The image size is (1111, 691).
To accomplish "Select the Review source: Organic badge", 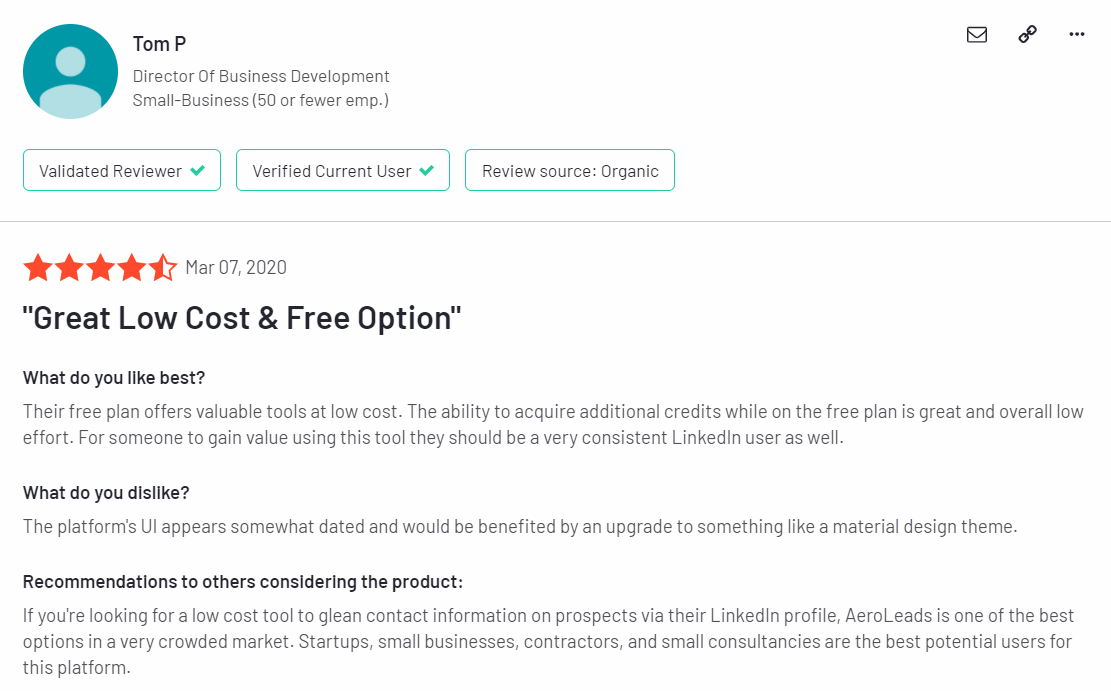I will [x=570, y=170].
